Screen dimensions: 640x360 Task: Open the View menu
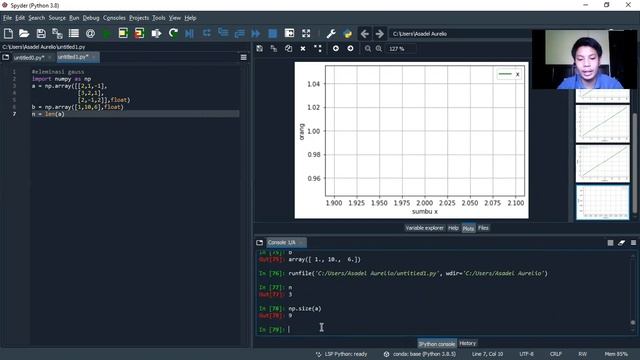pyautogui.click(x=175, y=18)
